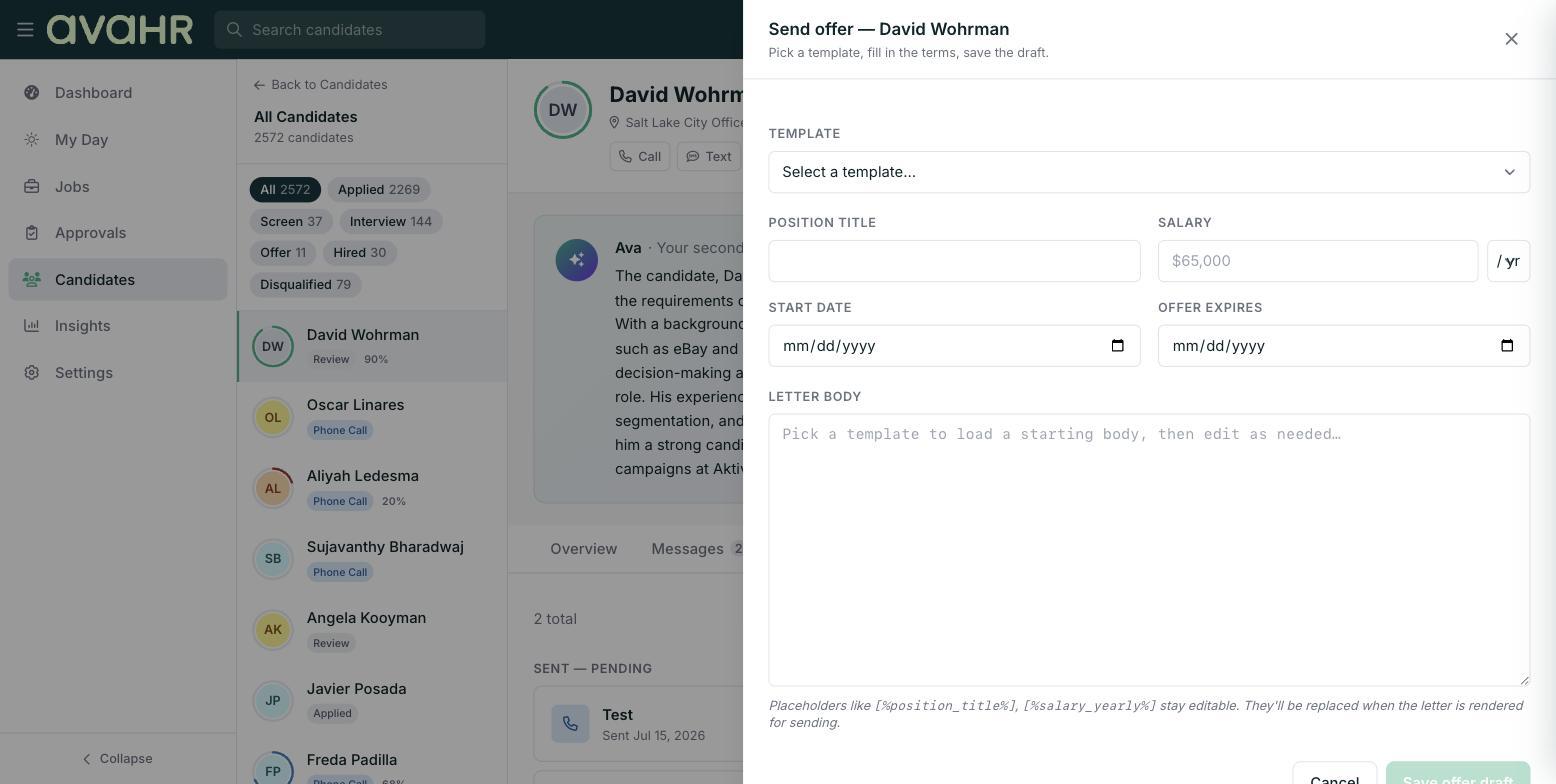This screenshot has height=784, width=1556.
Task: Click the Letter Body text area
Action: 1149,550
